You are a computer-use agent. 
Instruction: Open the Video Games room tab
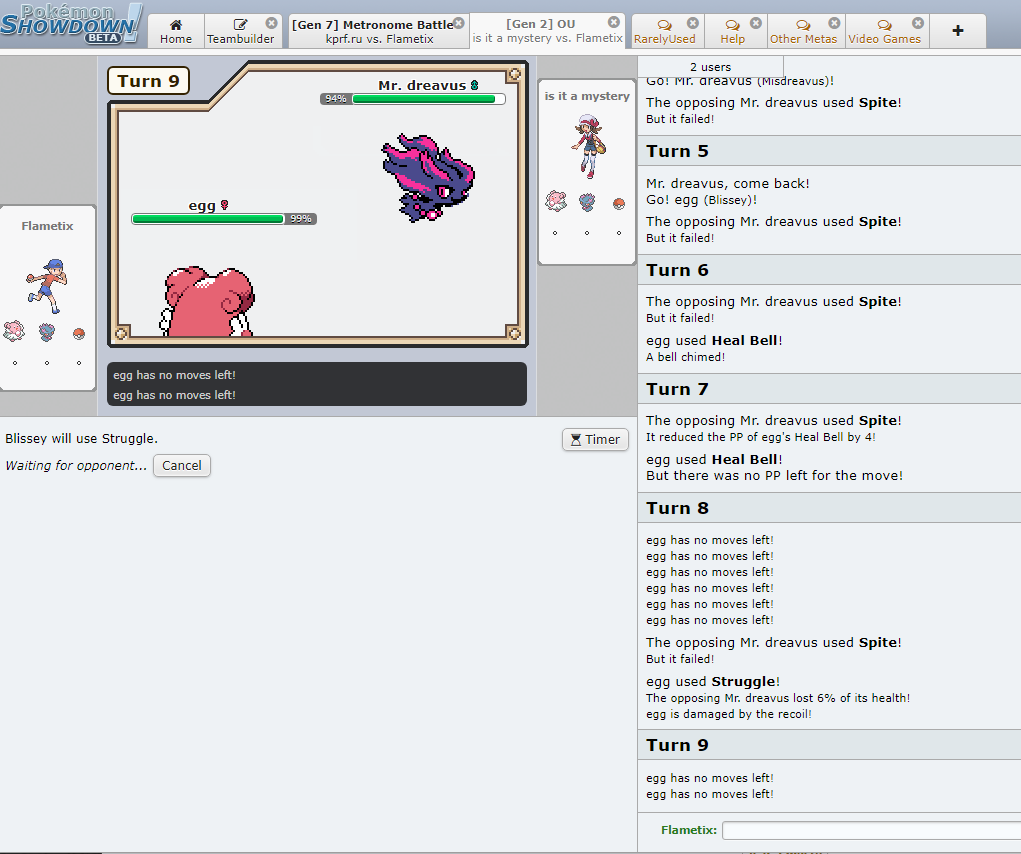click(887, 31)
